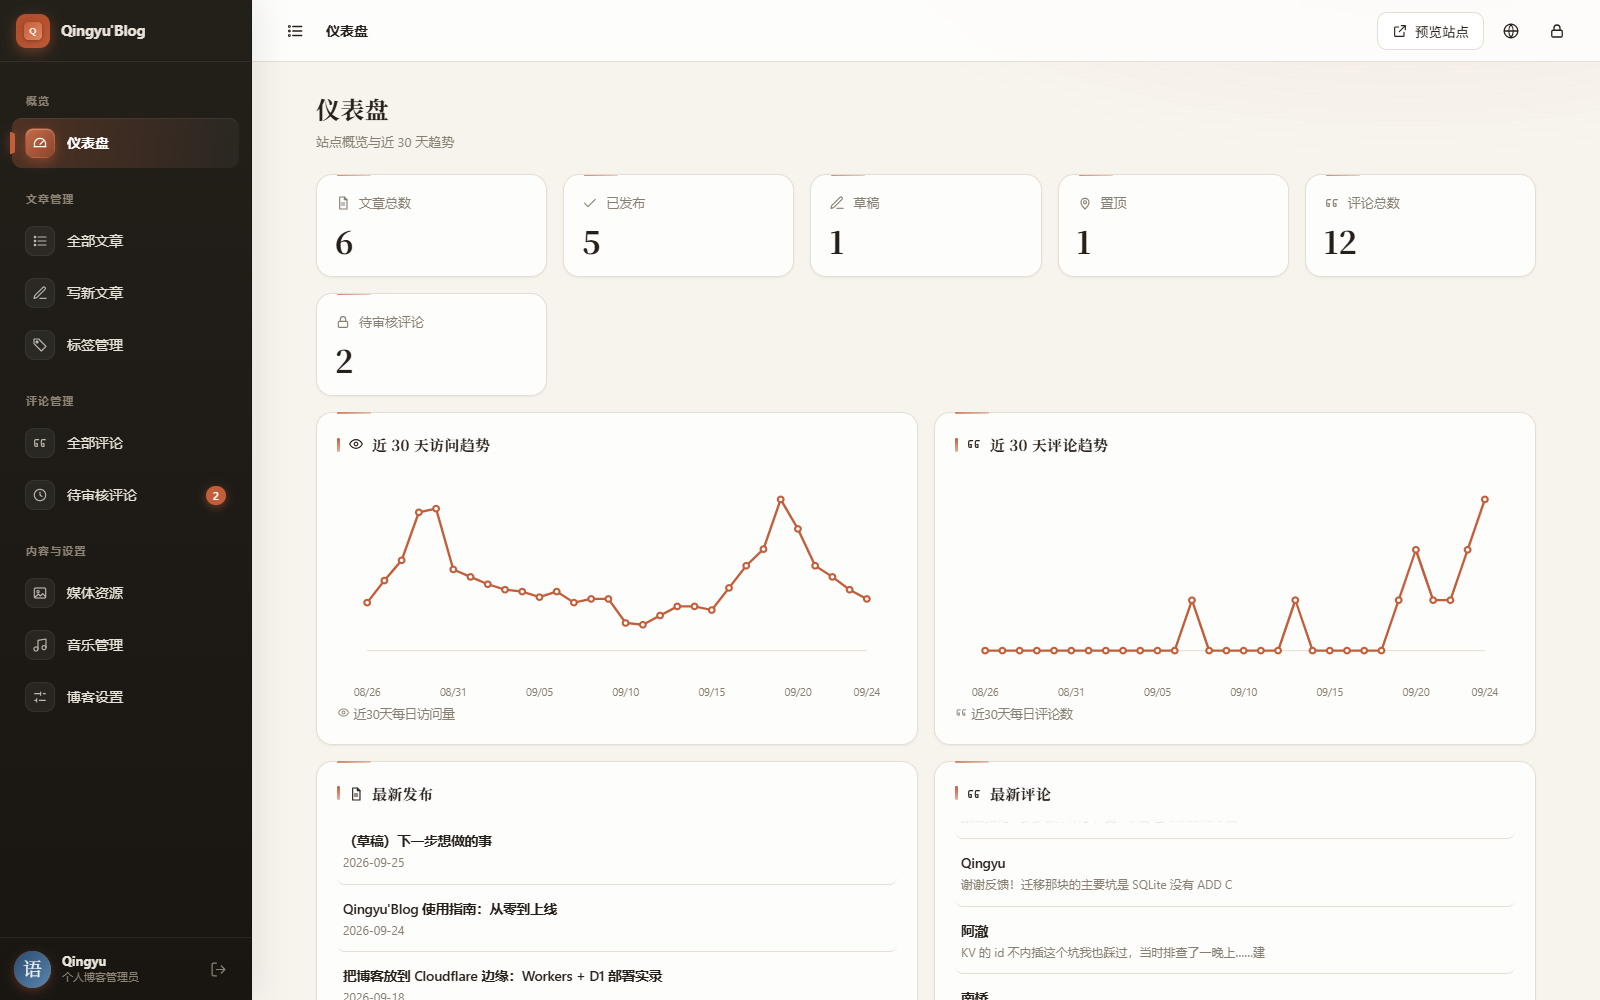The height and width of the screenshot is (1000, 1600).
Task: Click the user avatar 语
Action: tap(33, 969)
